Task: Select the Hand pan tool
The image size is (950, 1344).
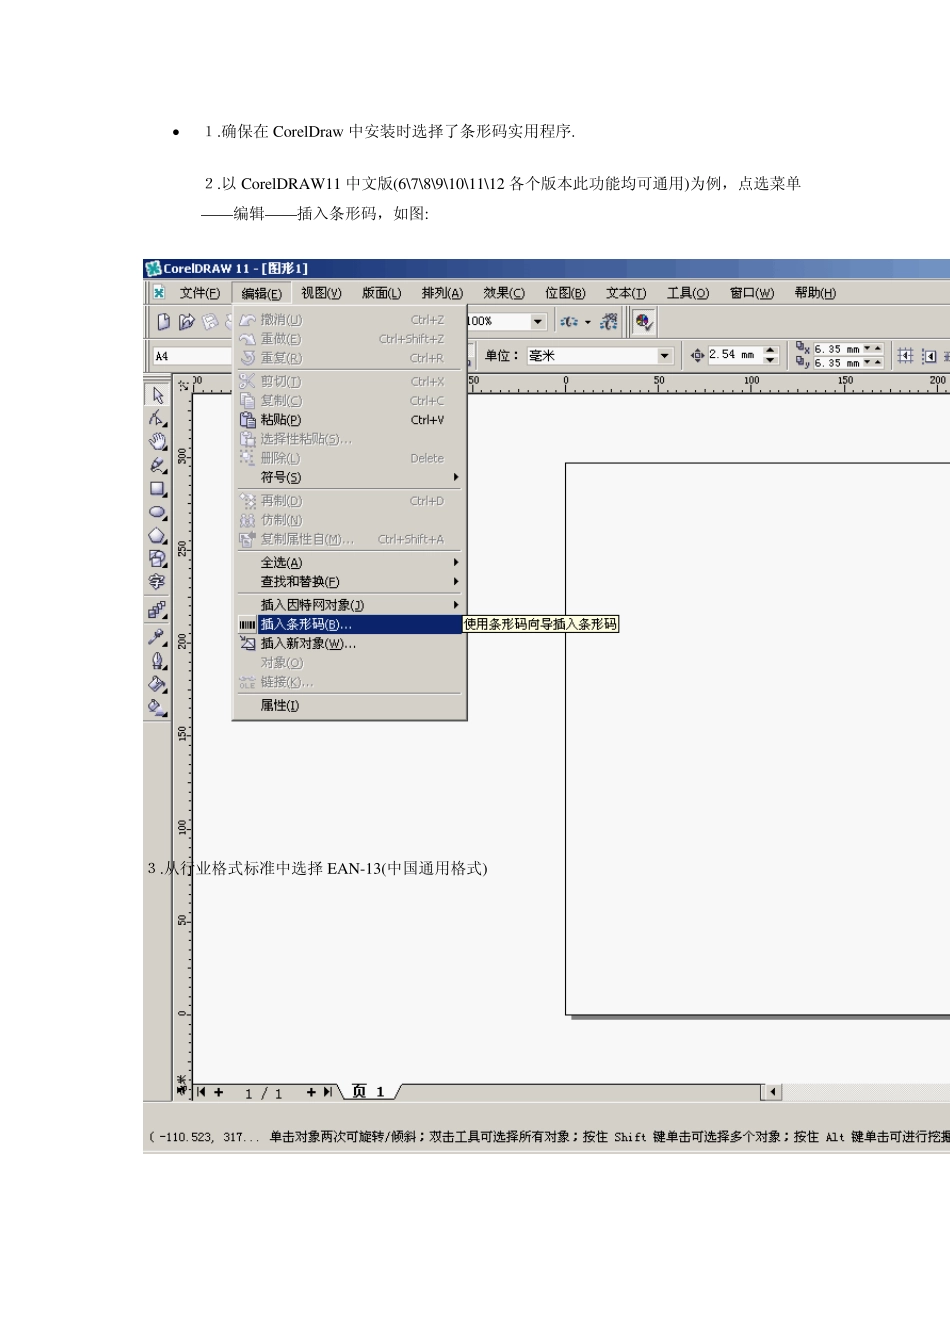Action: (158, 441)
